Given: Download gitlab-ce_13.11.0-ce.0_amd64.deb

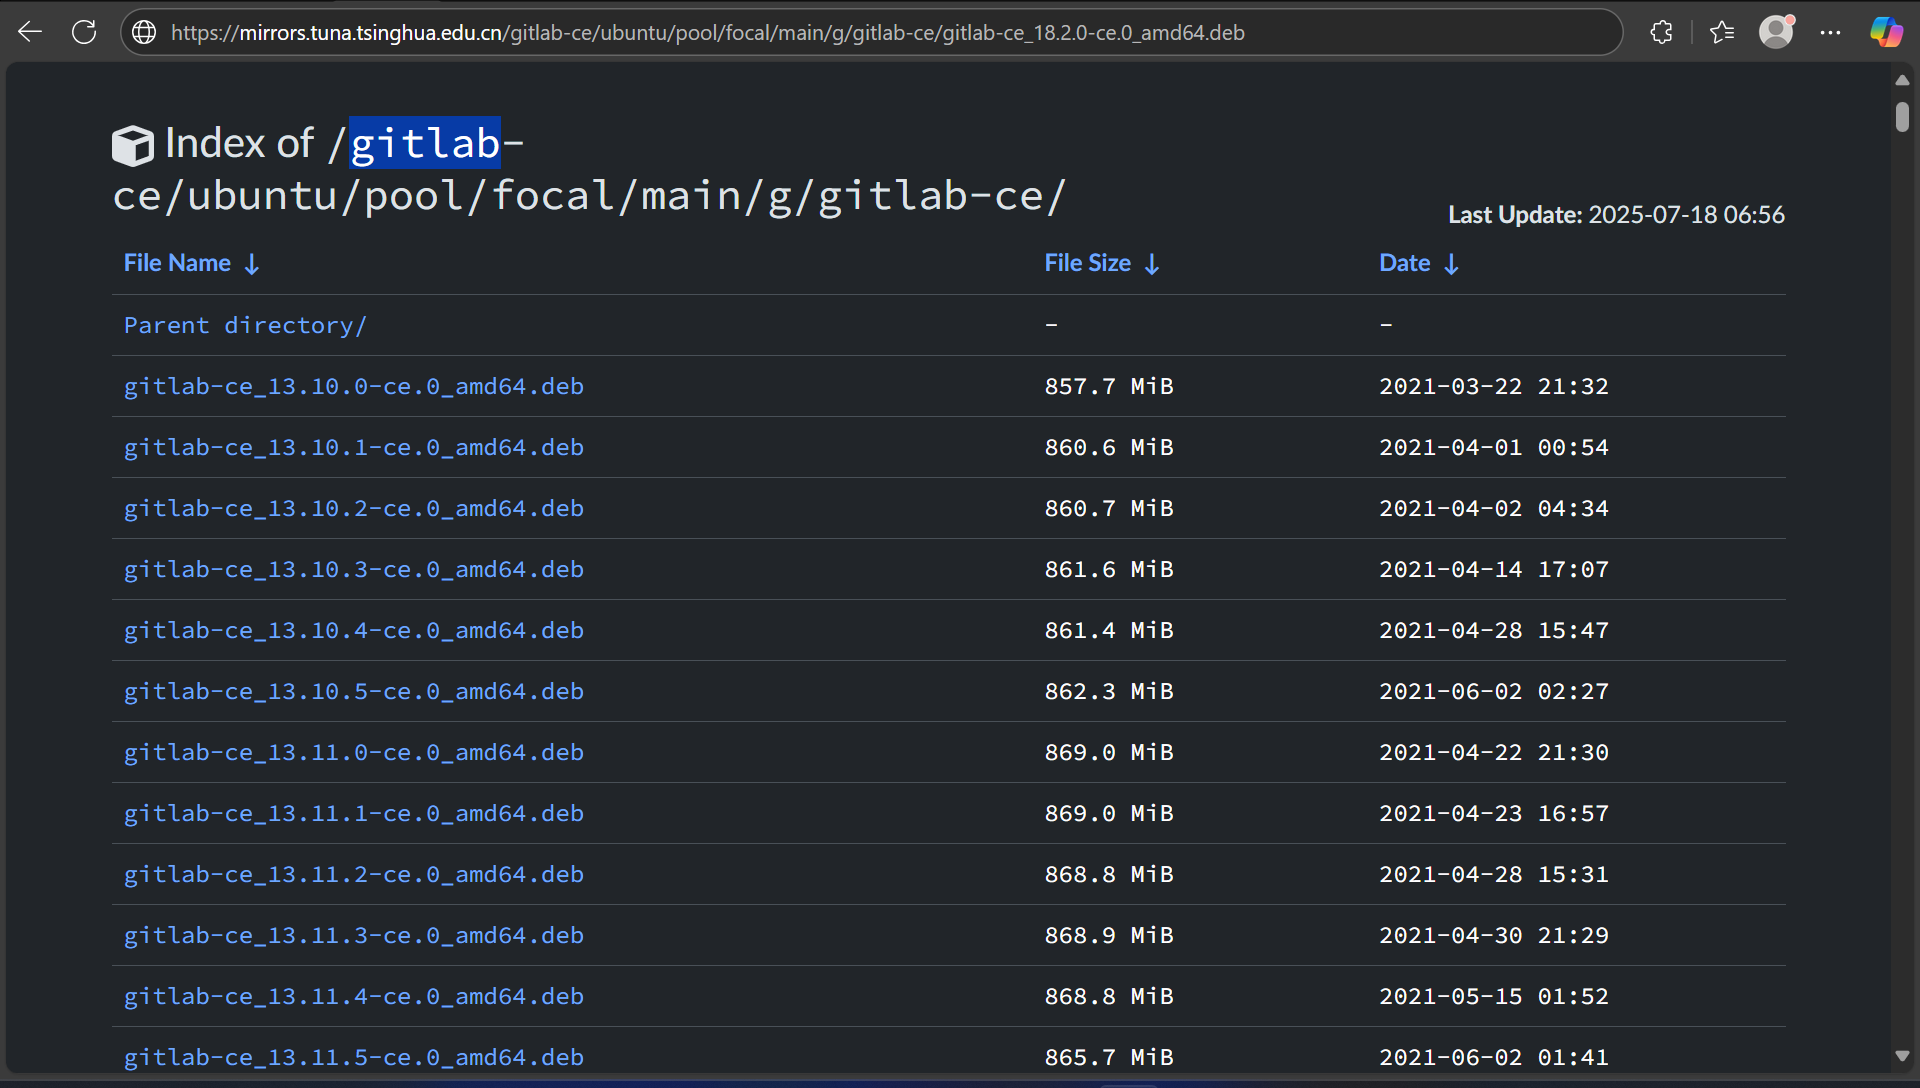Looking at the screenshot, I should click(x=354, y=752).
